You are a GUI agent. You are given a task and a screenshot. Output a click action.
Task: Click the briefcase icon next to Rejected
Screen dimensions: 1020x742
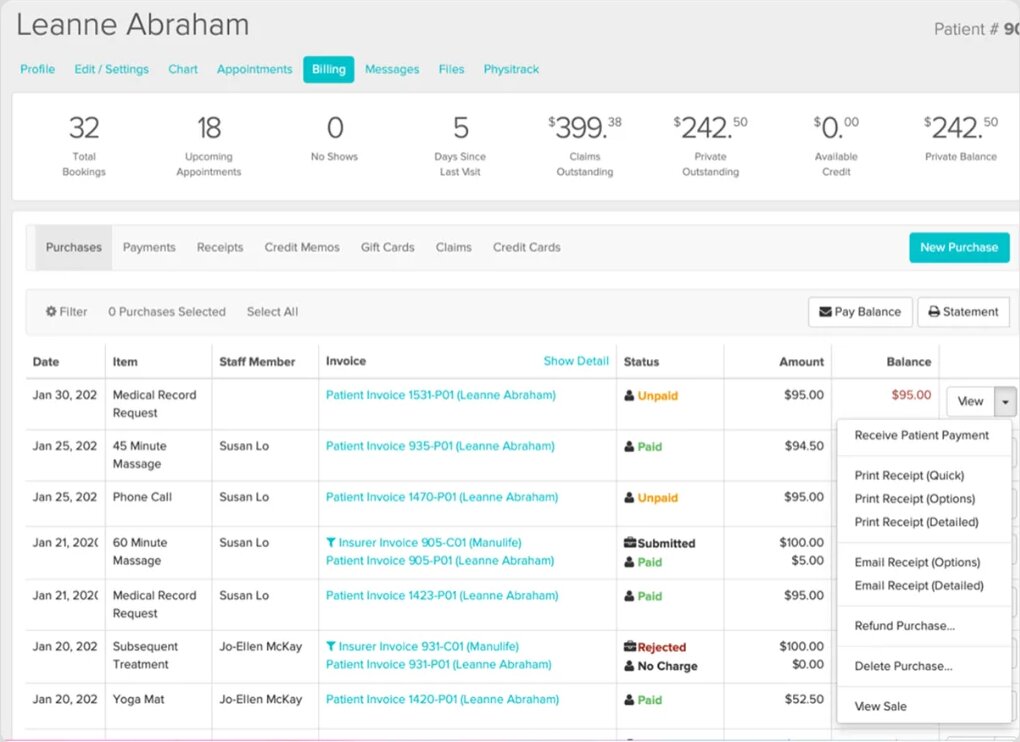[x=630, y=647]
